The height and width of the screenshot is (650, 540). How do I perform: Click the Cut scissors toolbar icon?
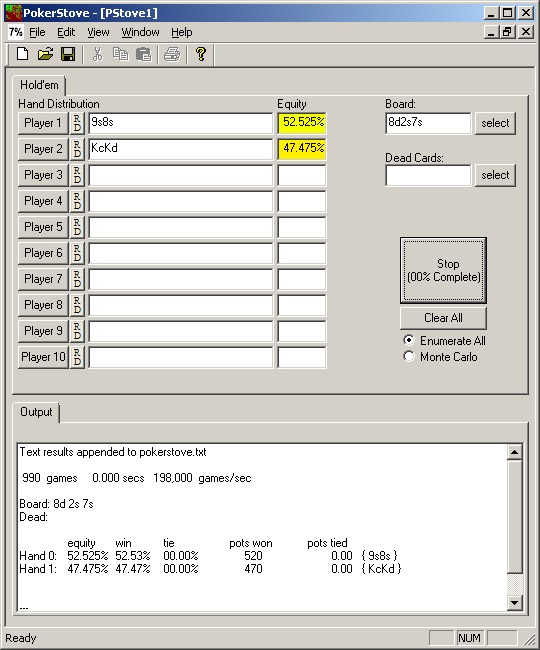coord(97,54)
